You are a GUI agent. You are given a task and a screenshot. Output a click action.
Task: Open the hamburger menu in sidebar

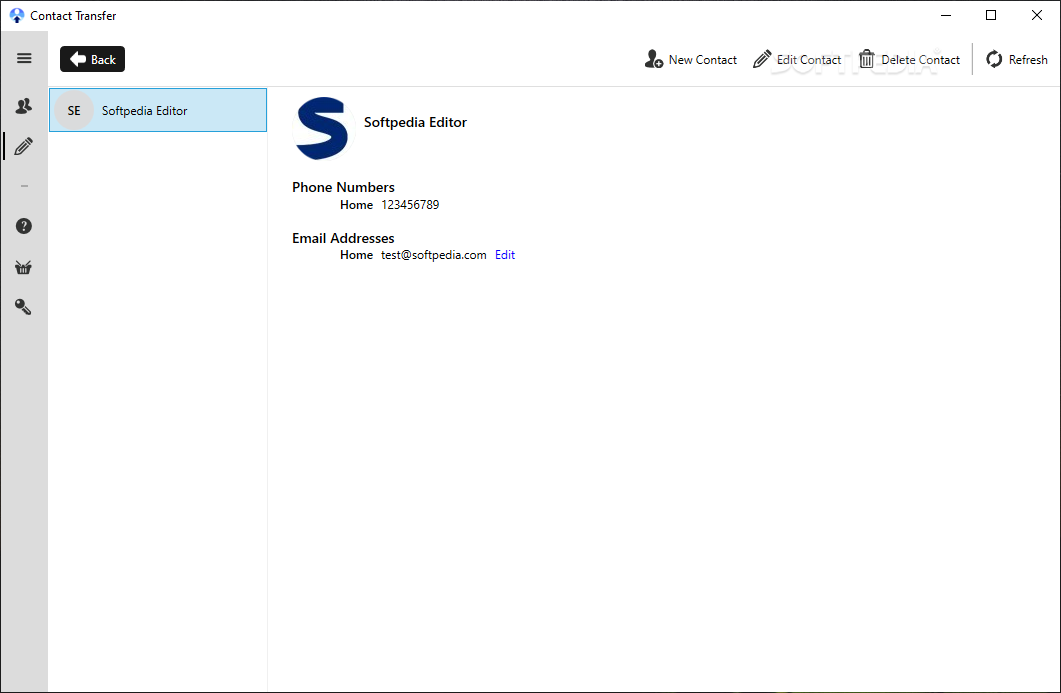24,58
